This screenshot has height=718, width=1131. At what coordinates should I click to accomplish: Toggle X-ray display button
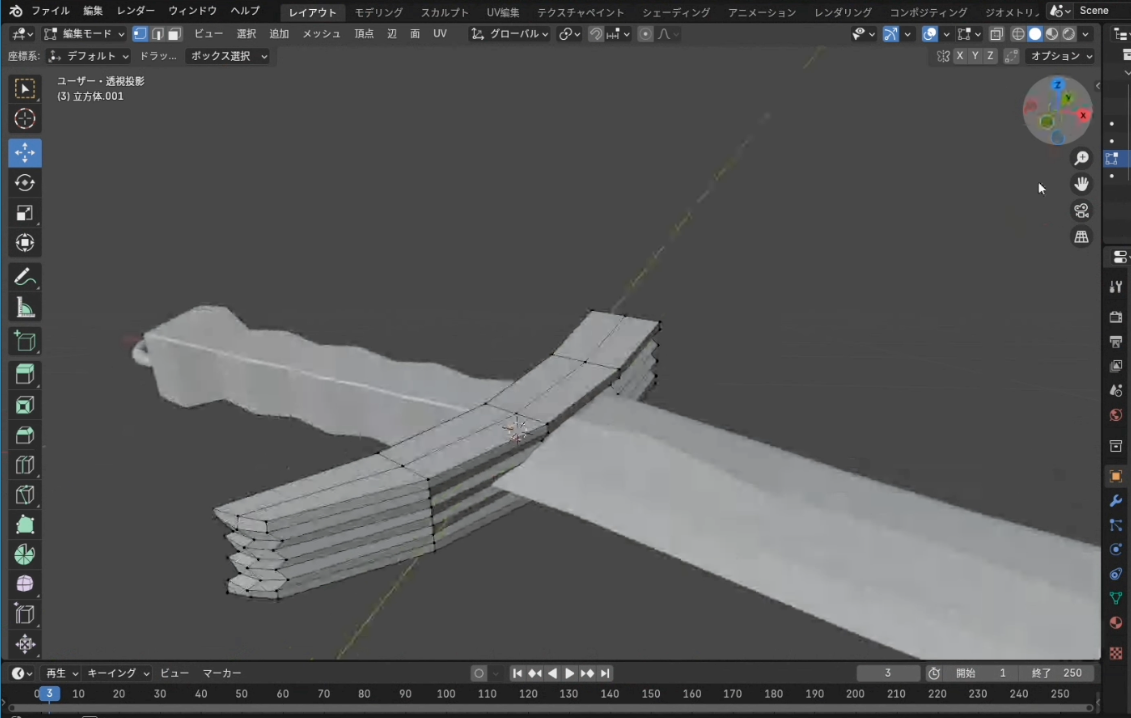pyautogui.click(x=996, y=34)
